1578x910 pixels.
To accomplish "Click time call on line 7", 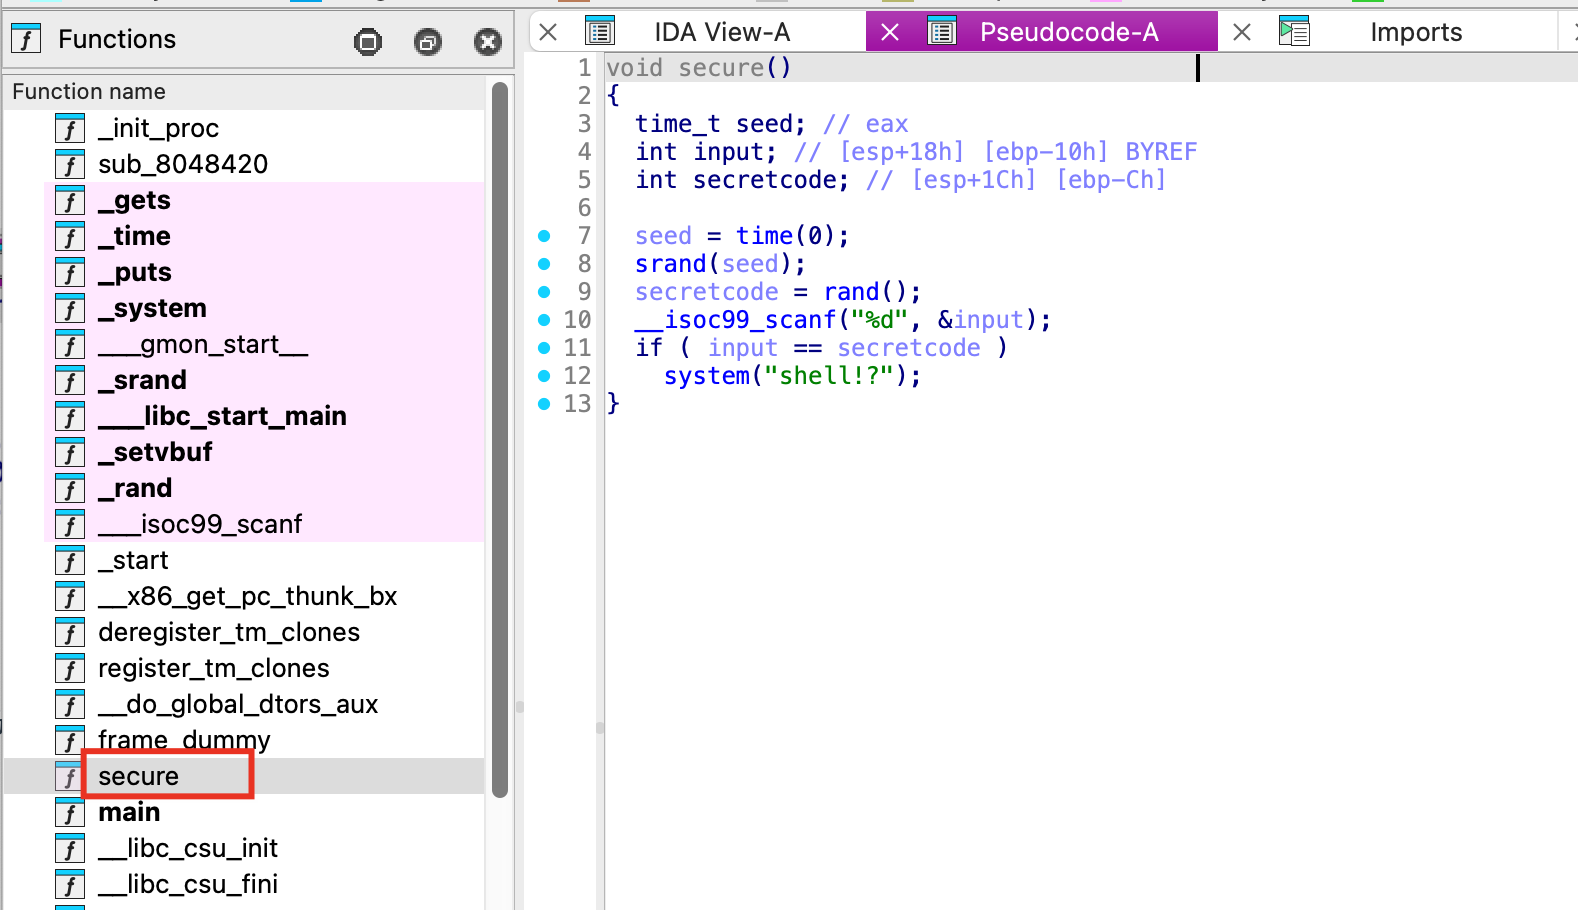I will tap(764, 236).
